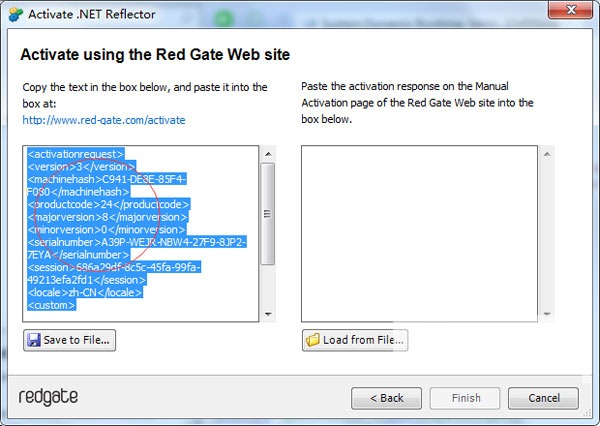This screenshot has width=600, height=426.
Task: Click the serialnumber A39P-WEJR line
Action: (x=137, y=242)
